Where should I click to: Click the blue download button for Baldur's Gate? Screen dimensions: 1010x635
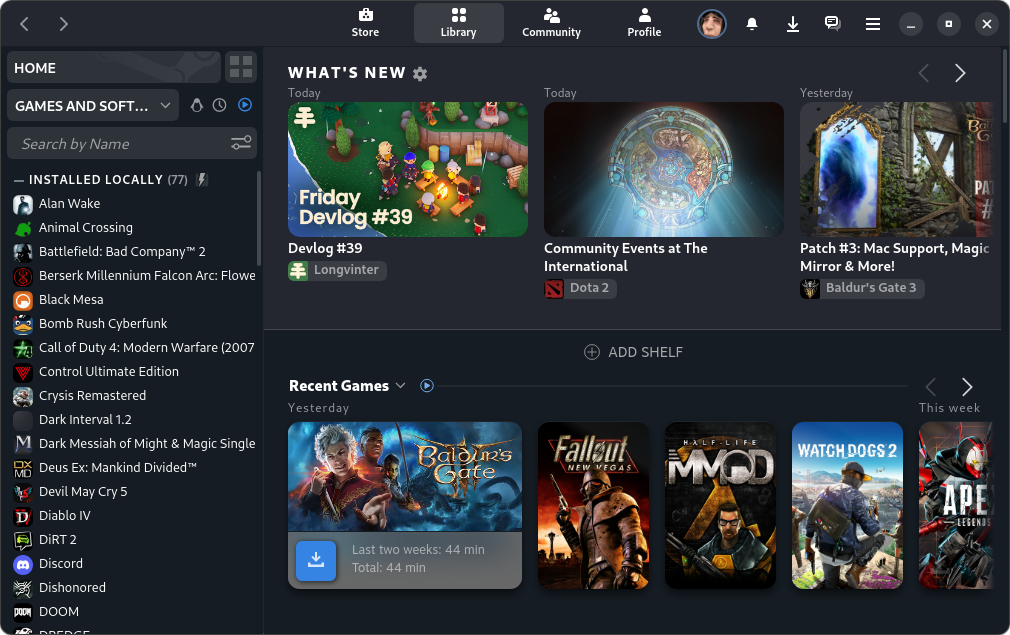(316, 560)
